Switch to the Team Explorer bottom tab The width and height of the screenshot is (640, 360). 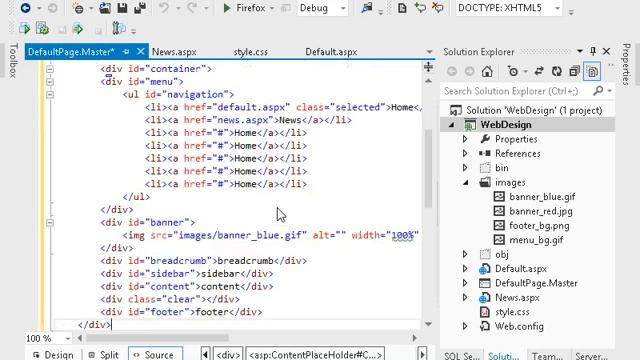point(547,355)
